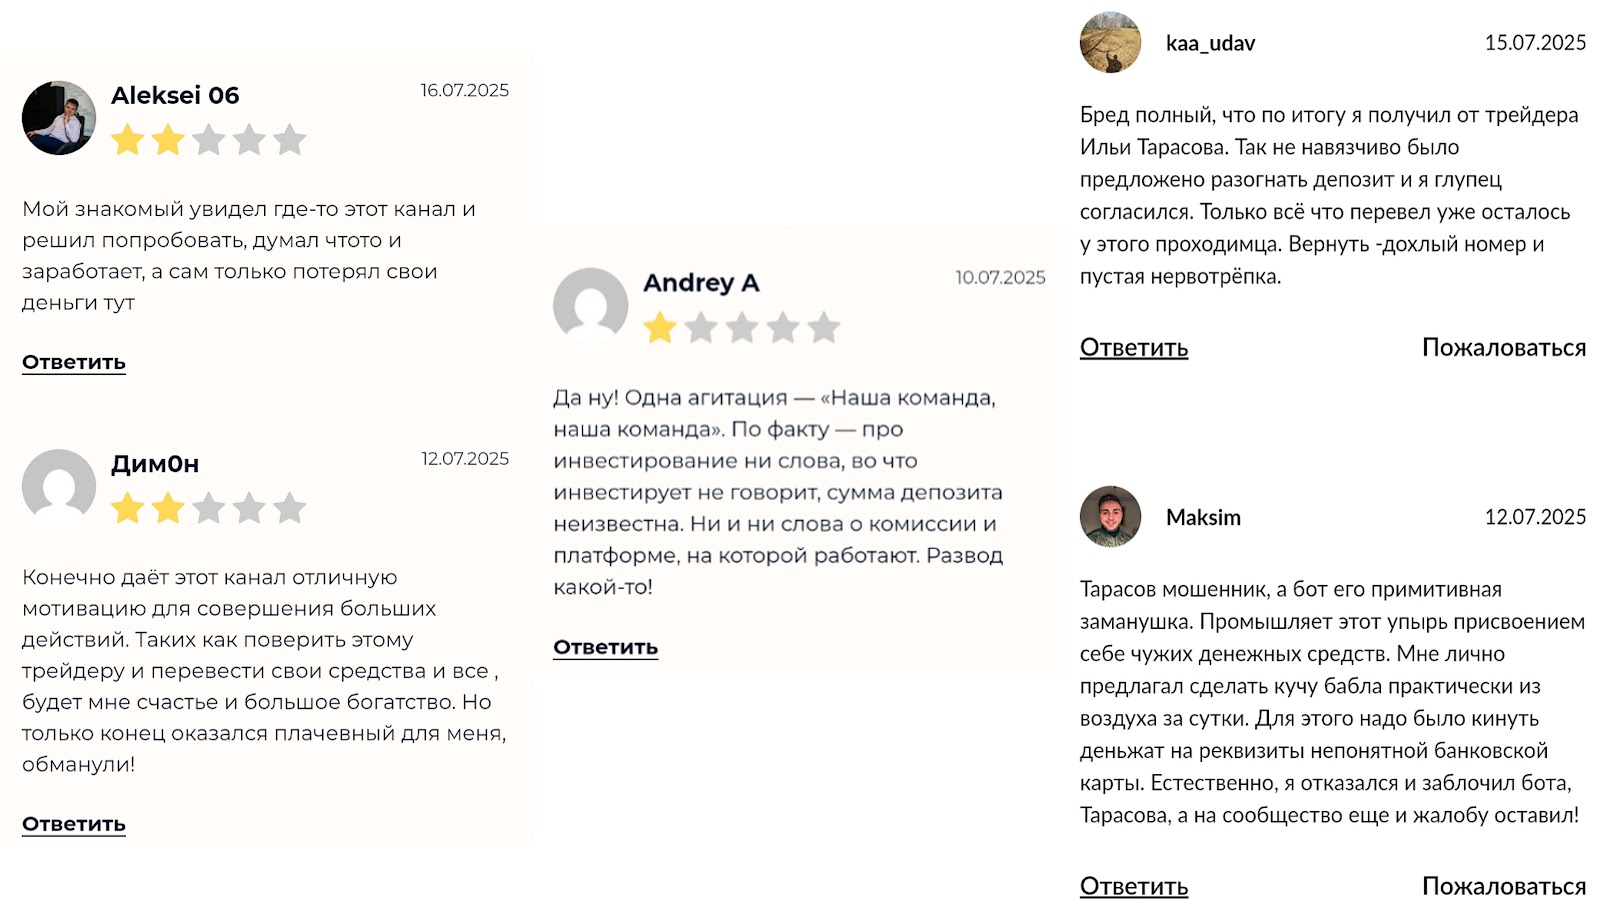Click Ответить under Maksim's review
Viewport: 1600px width, 900px height.
[x=1134, y=886]
